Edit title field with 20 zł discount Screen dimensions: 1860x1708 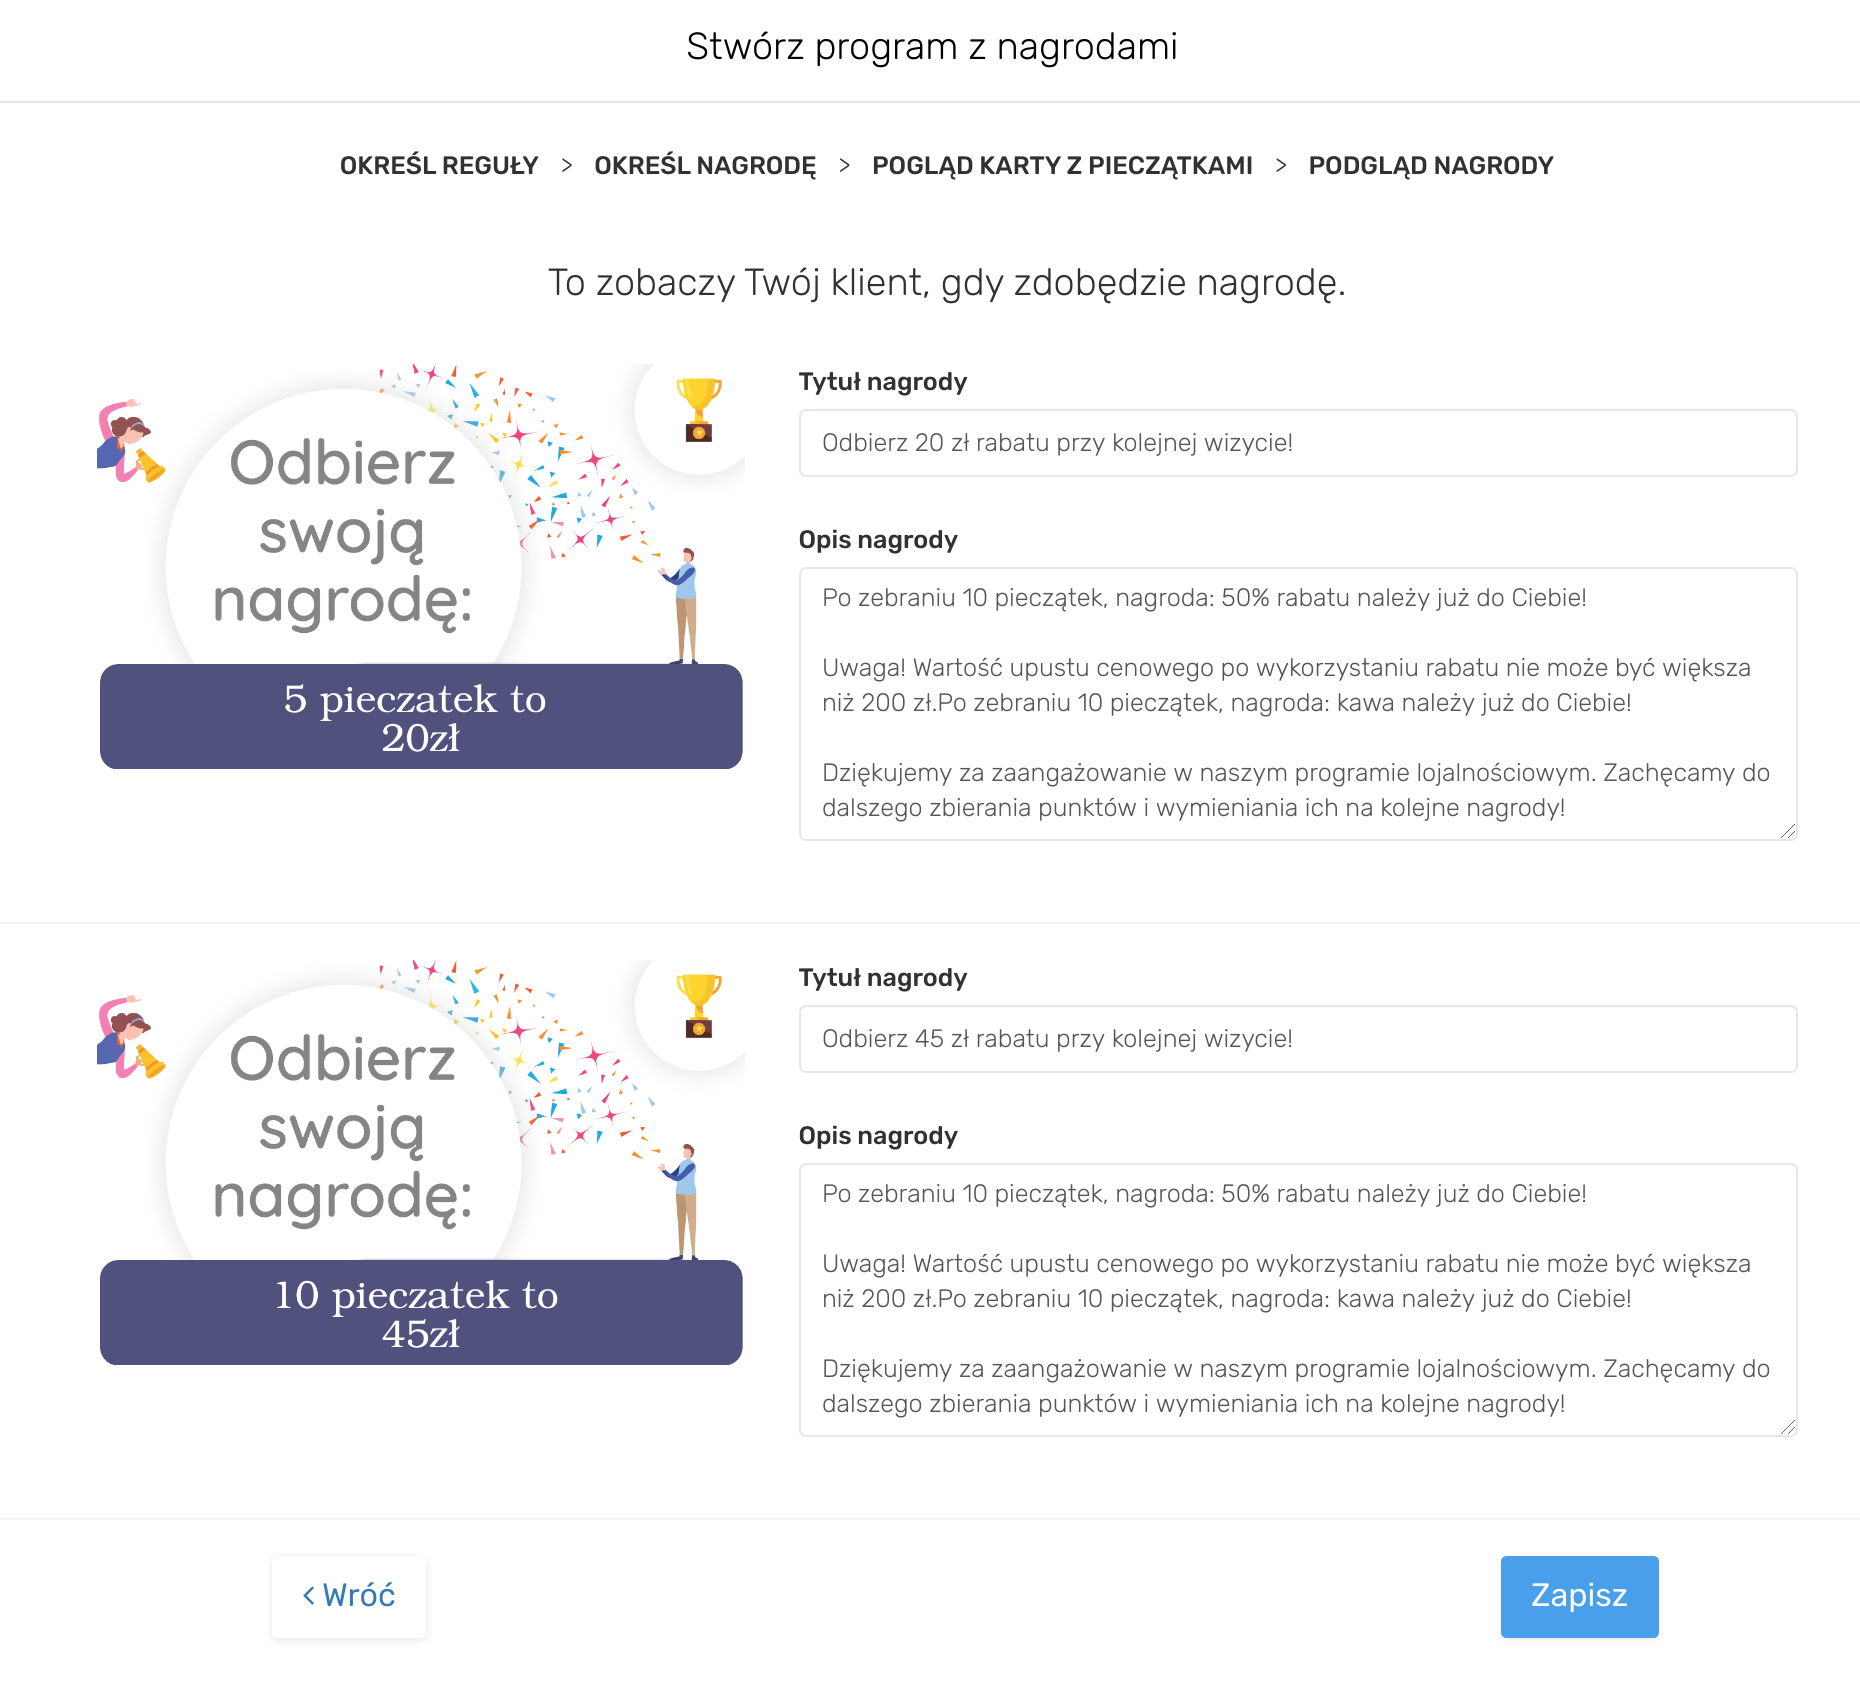1297,443
